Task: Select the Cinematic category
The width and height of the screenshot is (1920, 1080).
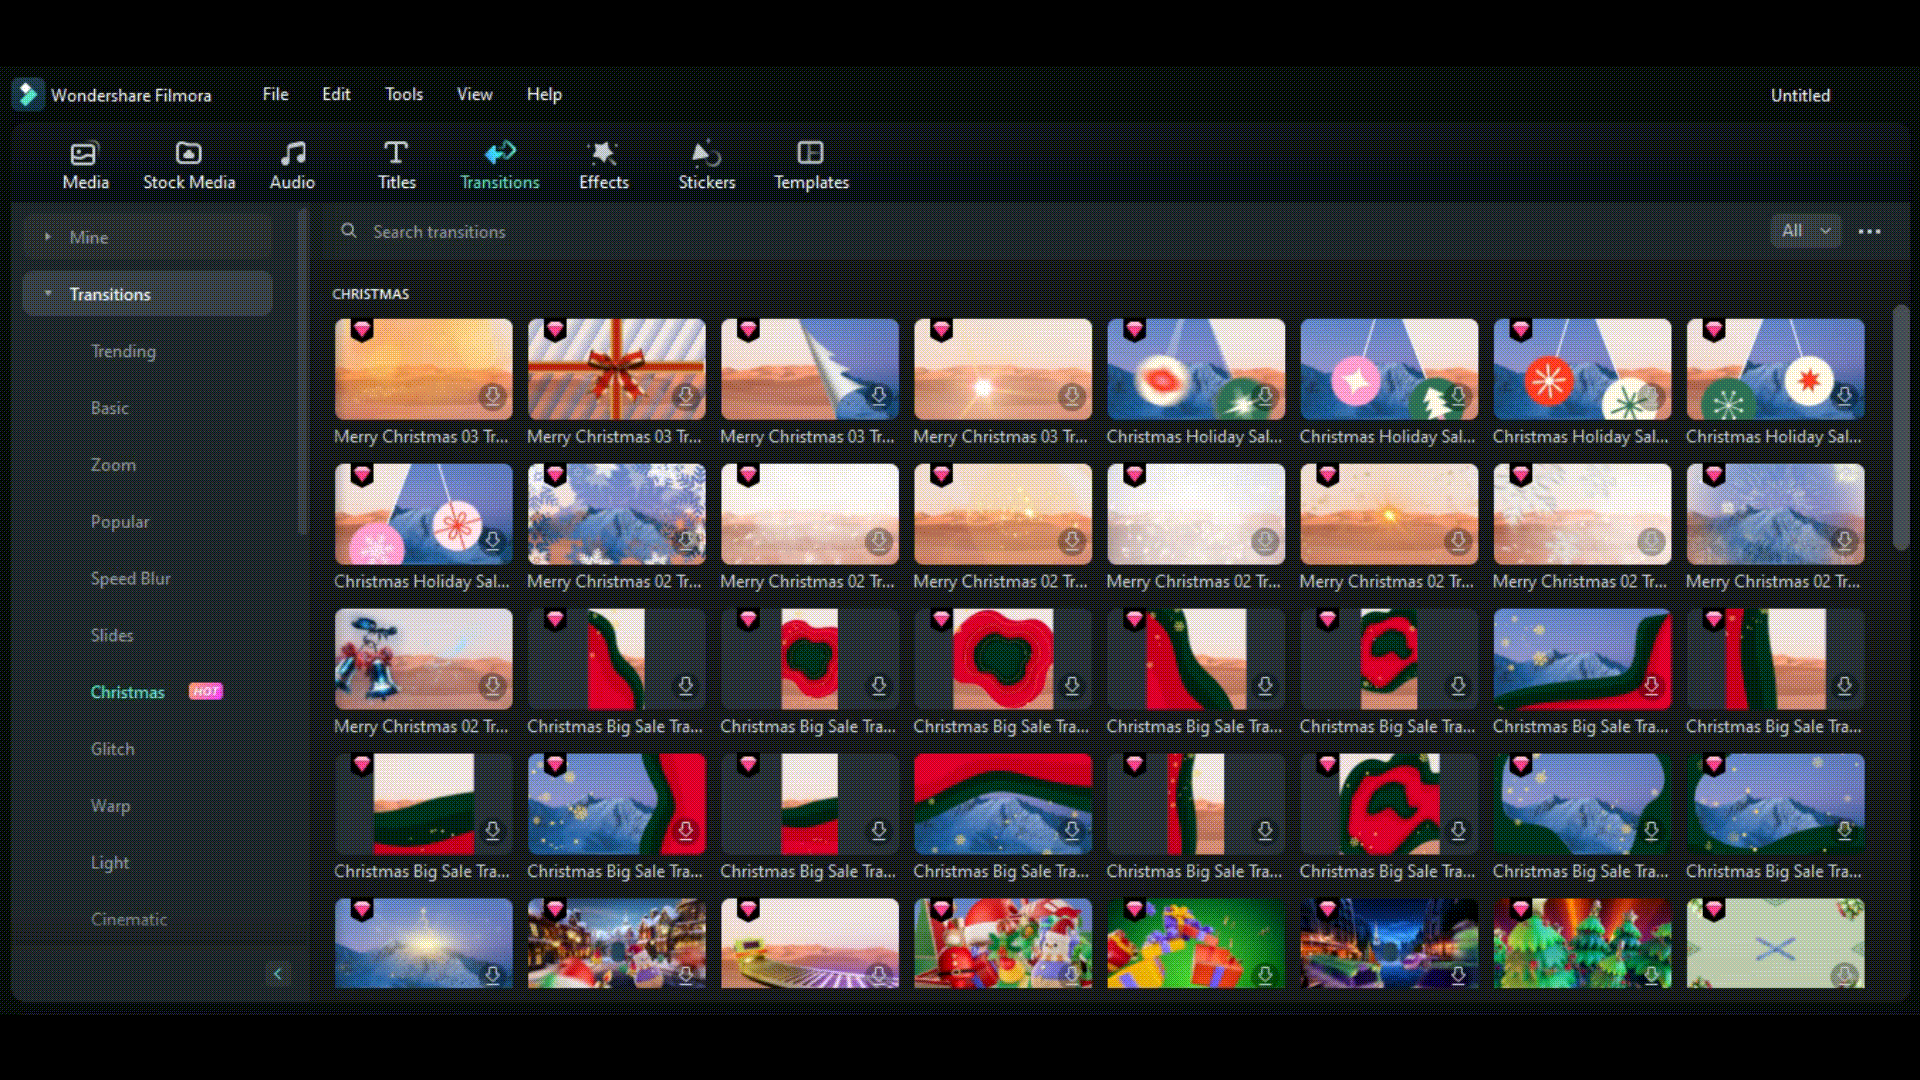Action: pos(128,919)
